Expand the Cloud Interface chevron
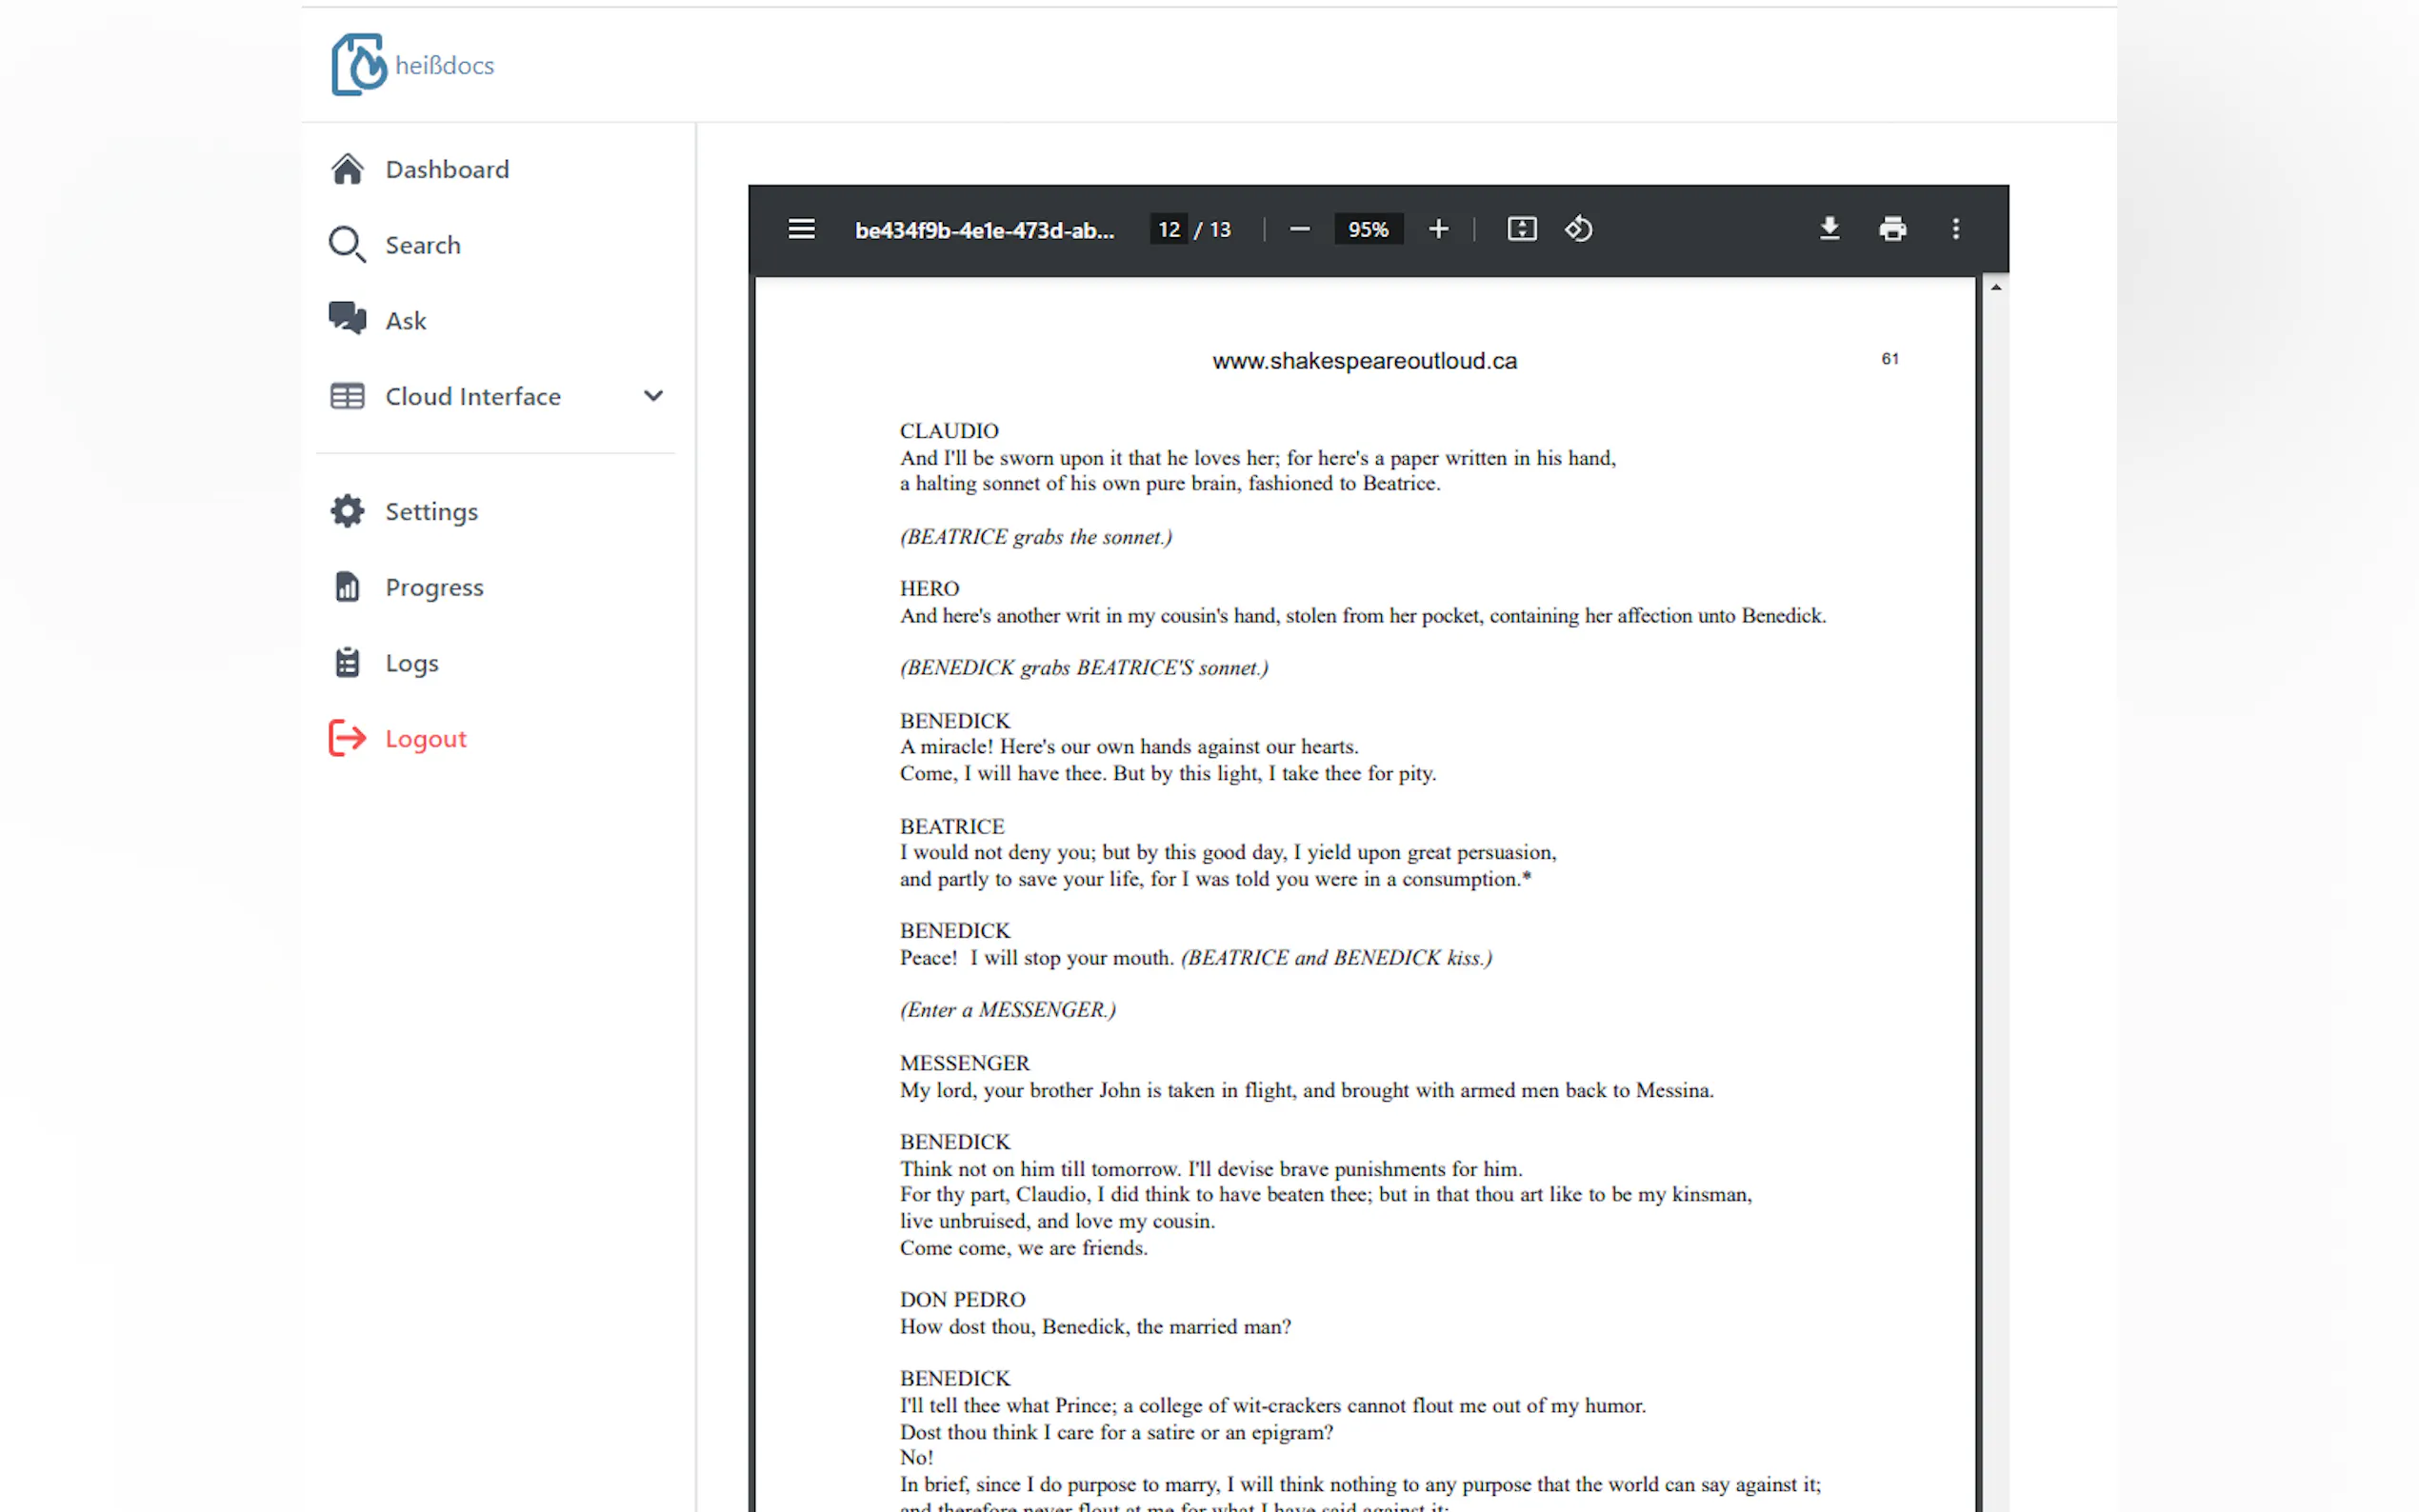 click(653, 396)
